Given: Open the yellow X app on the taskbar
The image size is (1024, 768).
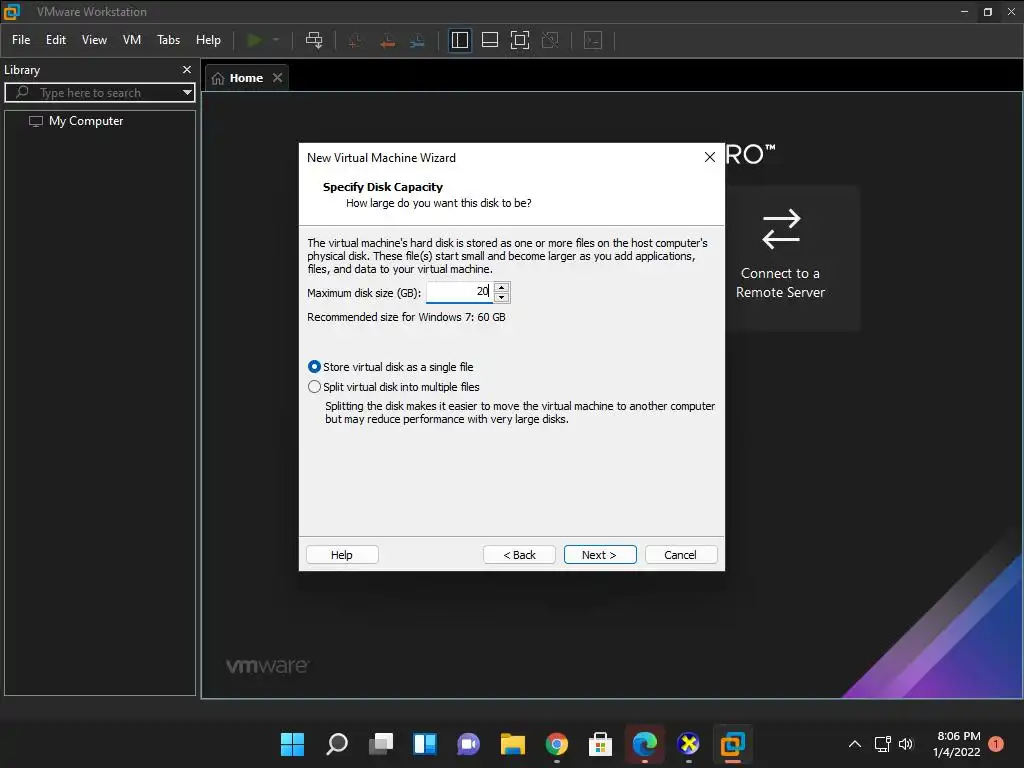Looking at the screenshot, I should point(688,744).
